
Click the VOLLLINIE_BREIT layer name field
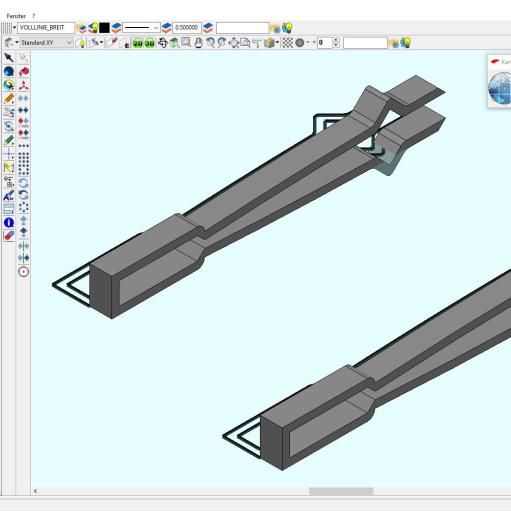(46, 28)
